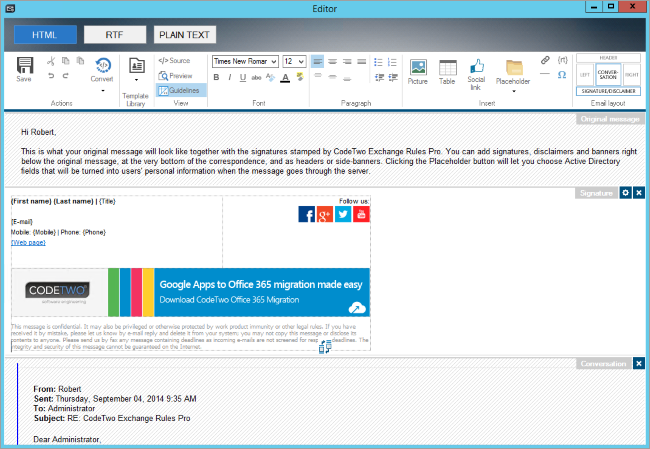Viewport: 650px width, 449px height.
Task: Expand the Template Library dropdown arrow
Action: click(x=136, y=80)
